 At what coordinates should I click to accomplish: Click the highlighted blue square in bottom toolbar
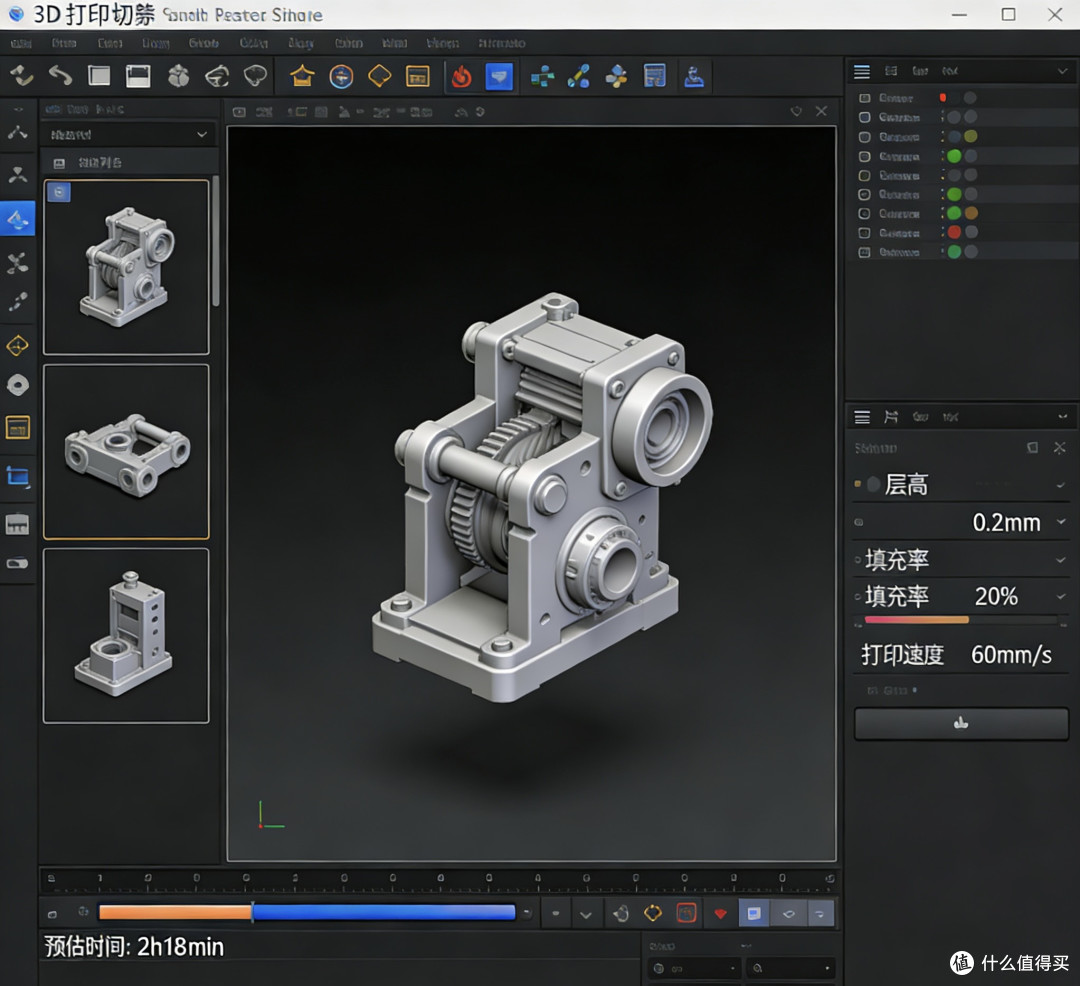[x=754, y=914]
